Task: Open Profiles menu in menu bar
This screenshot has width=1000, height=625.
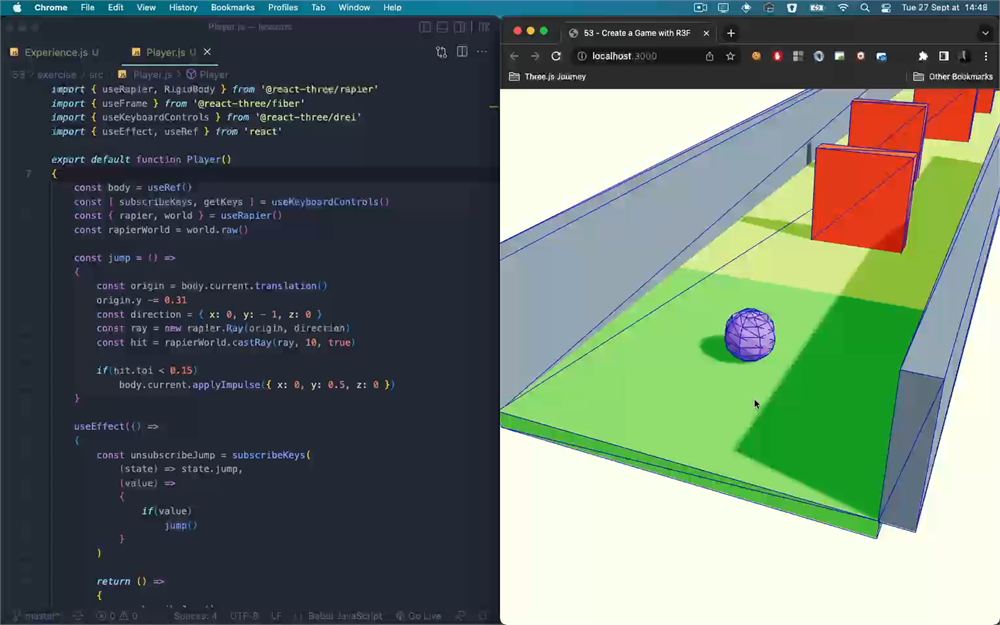Action: (x=283, y=8)
